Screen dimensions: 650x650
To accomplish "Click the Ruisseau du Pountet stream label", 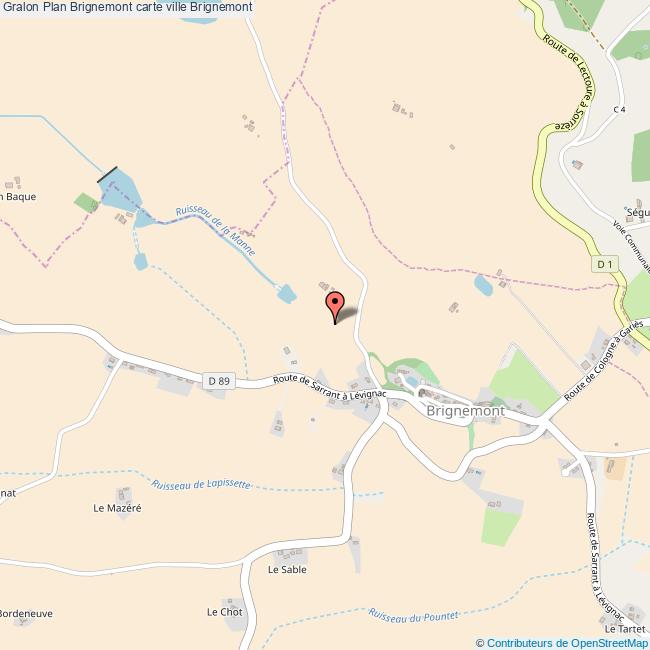I will pos(414,616).
